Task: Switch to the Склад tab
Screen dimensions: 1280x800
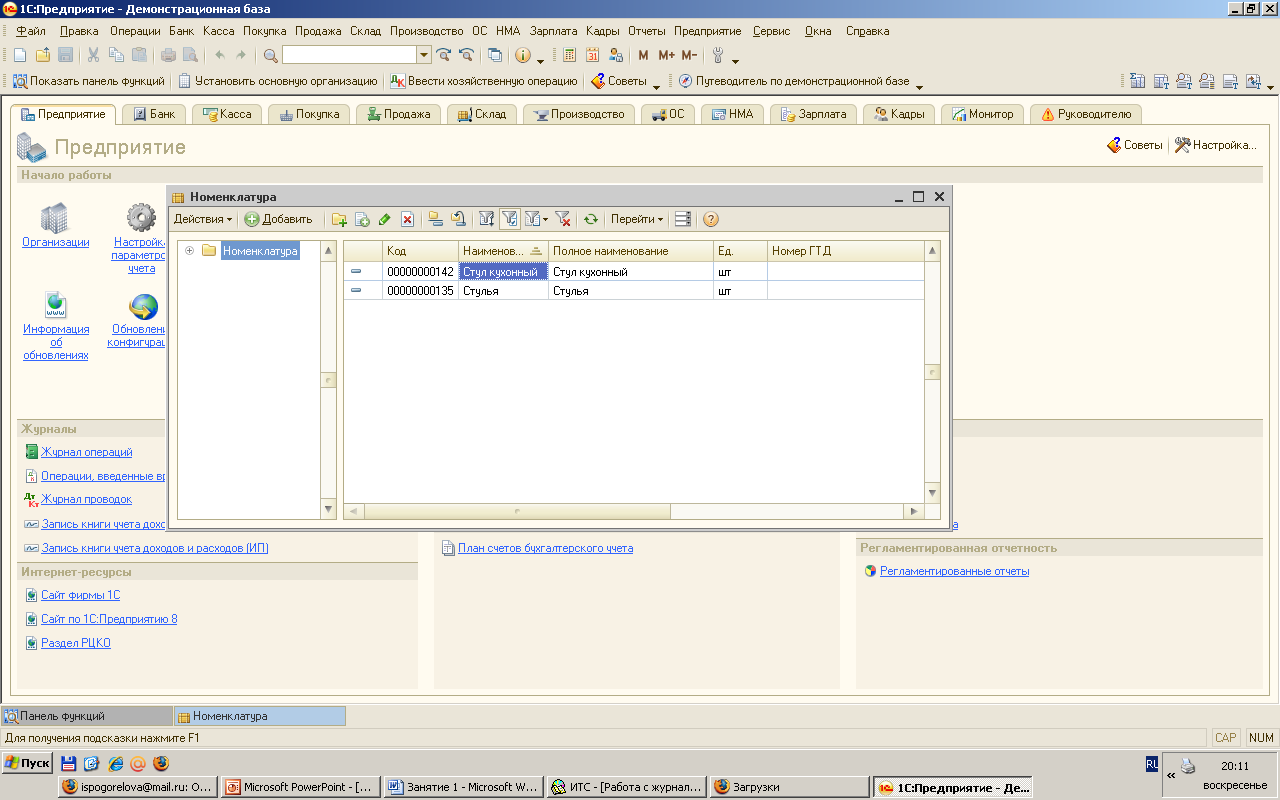Action: click(481, 114)
